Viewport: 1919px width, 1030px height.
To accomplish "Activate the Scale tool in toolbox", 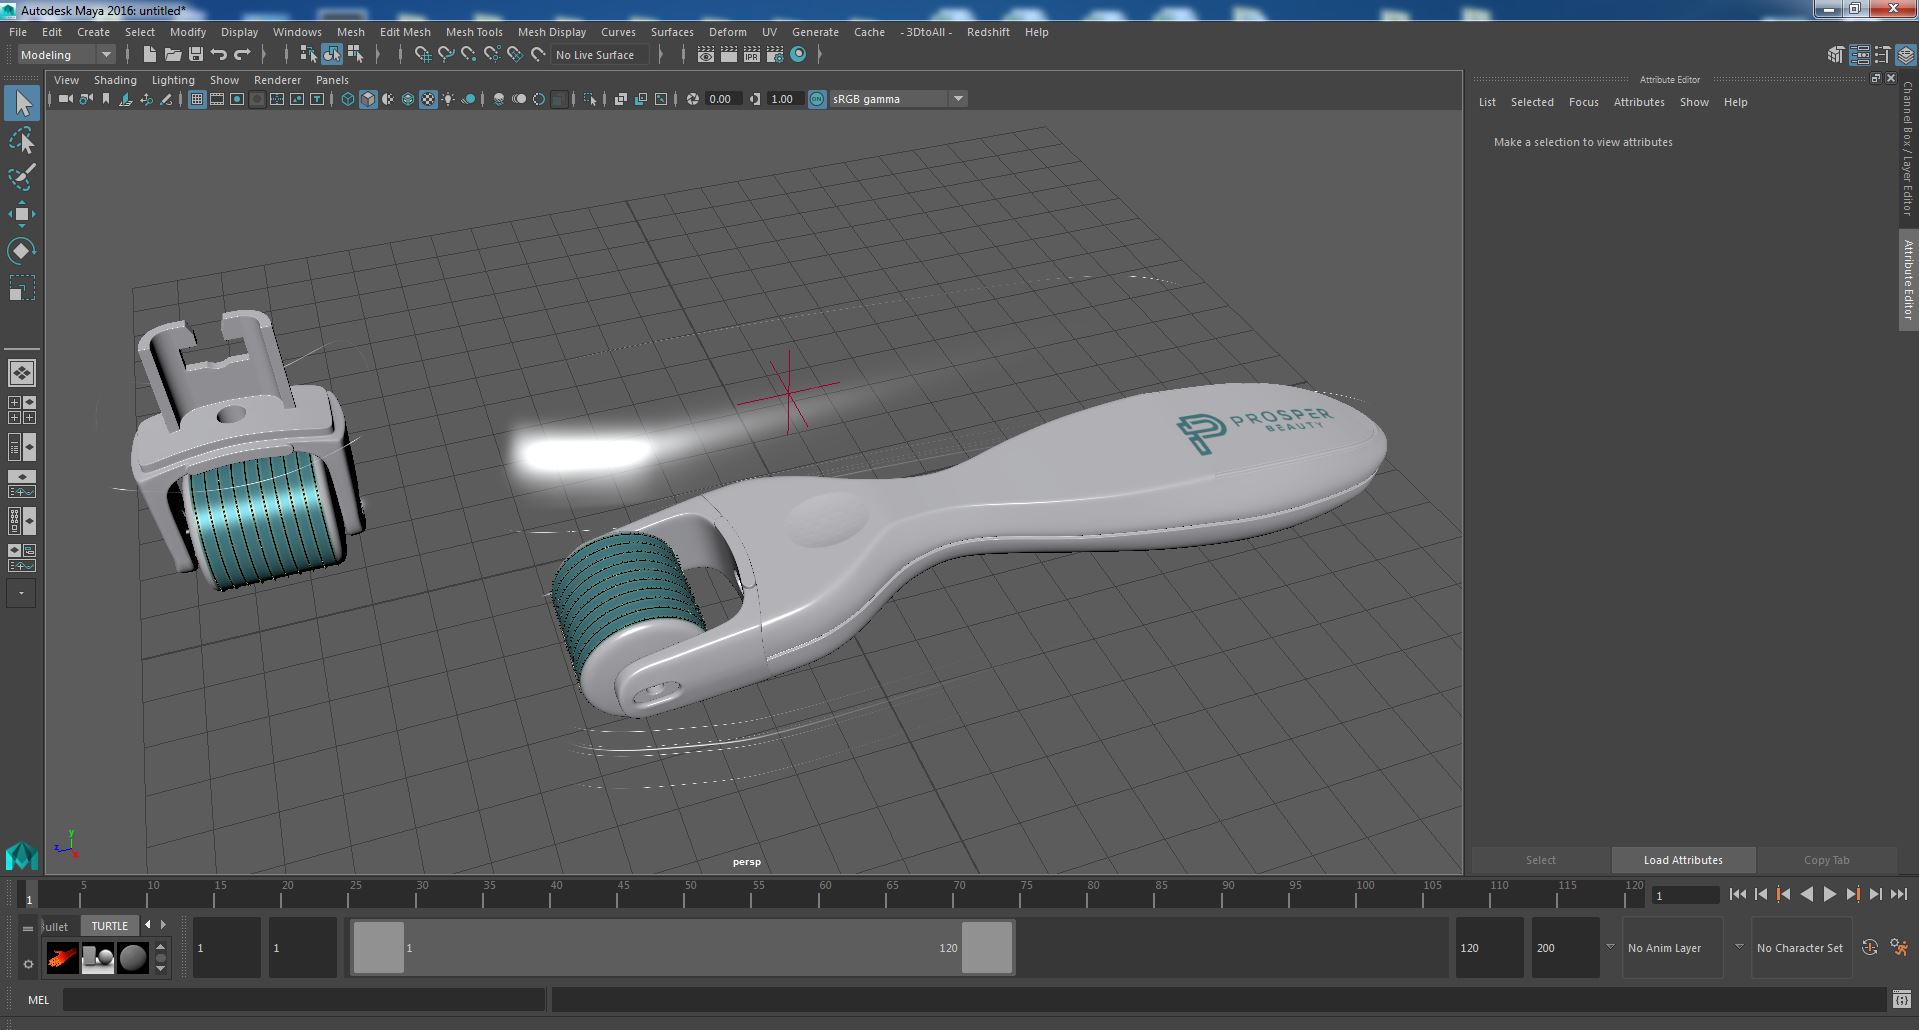I will [x=22, y=288].
